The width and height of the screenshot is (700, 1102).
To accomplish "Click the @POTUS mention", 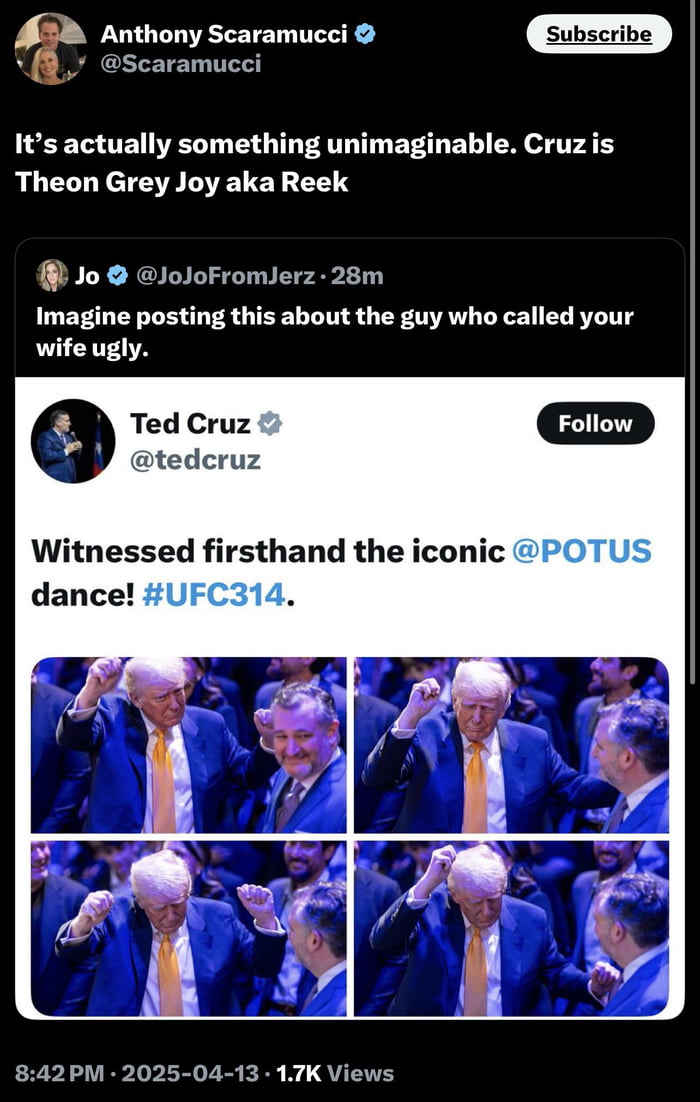I will pos(581,551).
